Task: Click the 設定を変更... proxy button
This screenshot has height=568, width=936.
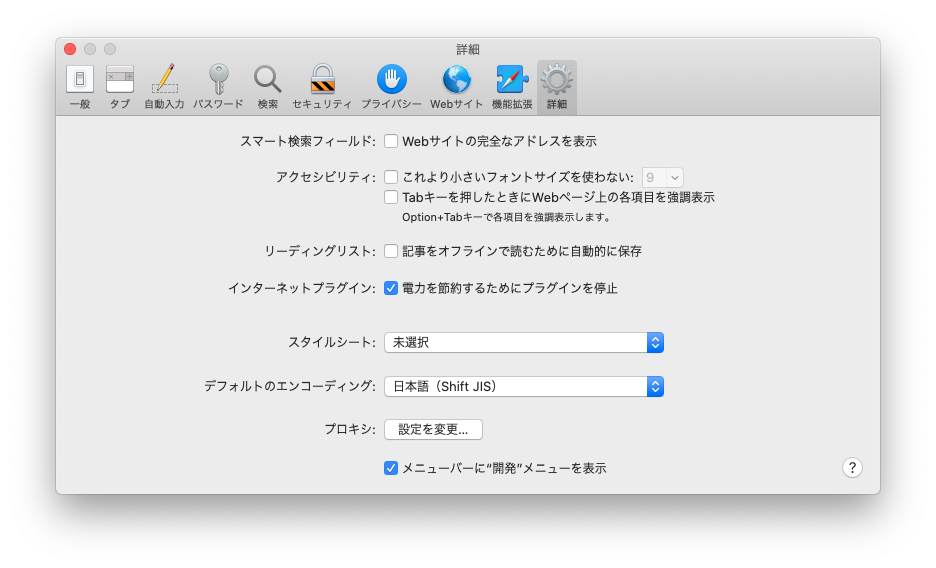Action: pyautogui.click(x=433, y=430)
